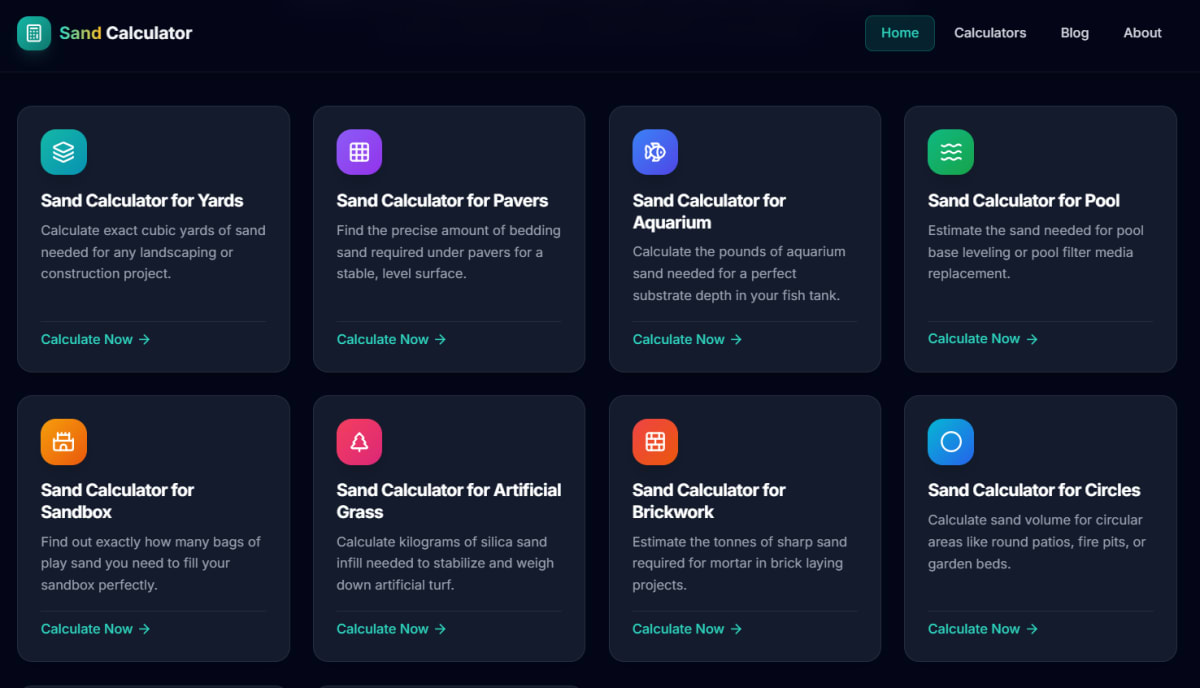This screenshot has height=688, width=1200.
Task: Click the Sand Calculator for Brickwork heading
Action: (x=709, y=501)
